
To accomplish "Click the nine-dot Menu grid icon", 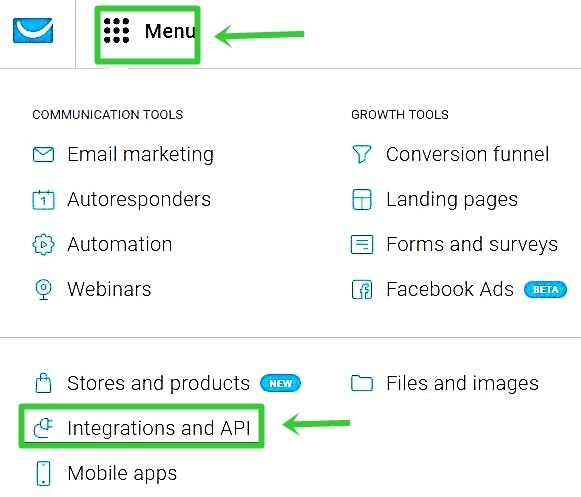I will [x=116, y=31].
